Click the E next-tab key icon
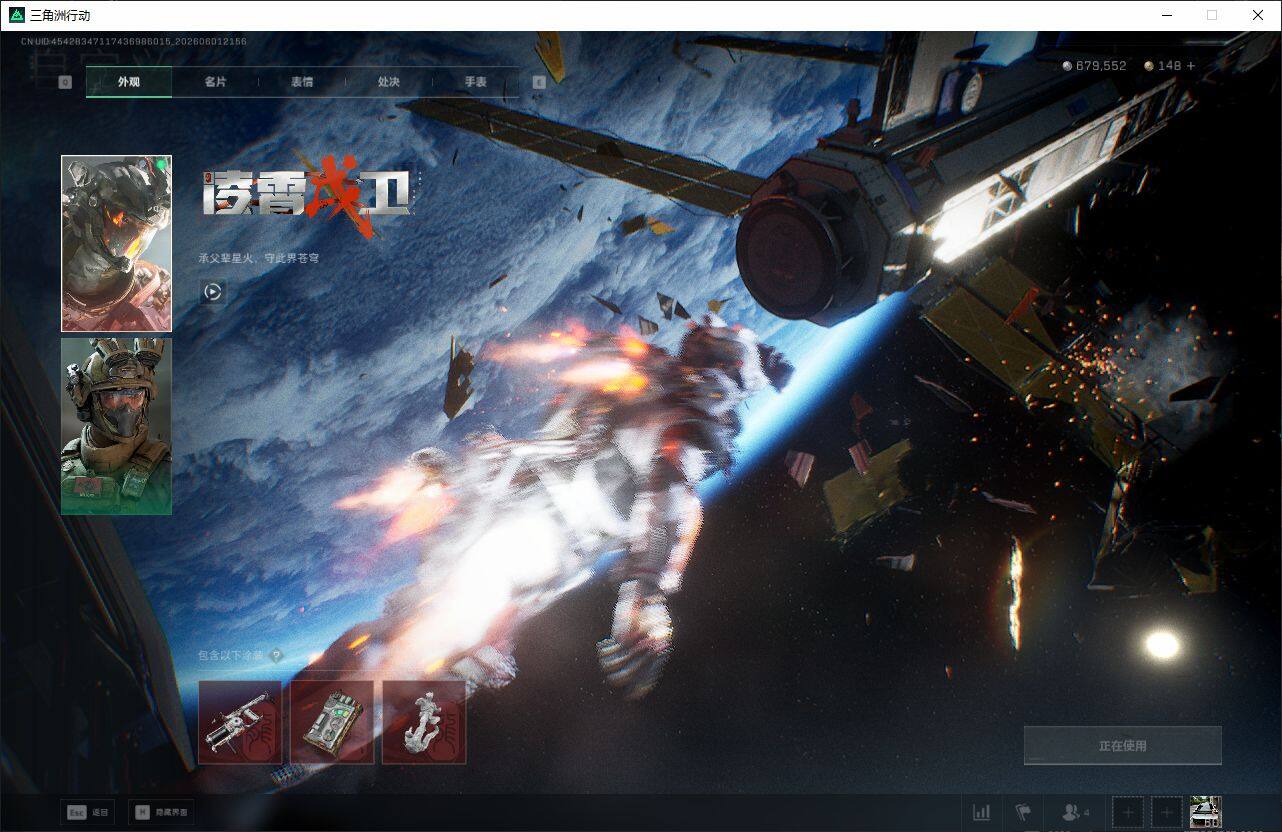The height and width of the screenshot is (832, 1282). point(539,82)
